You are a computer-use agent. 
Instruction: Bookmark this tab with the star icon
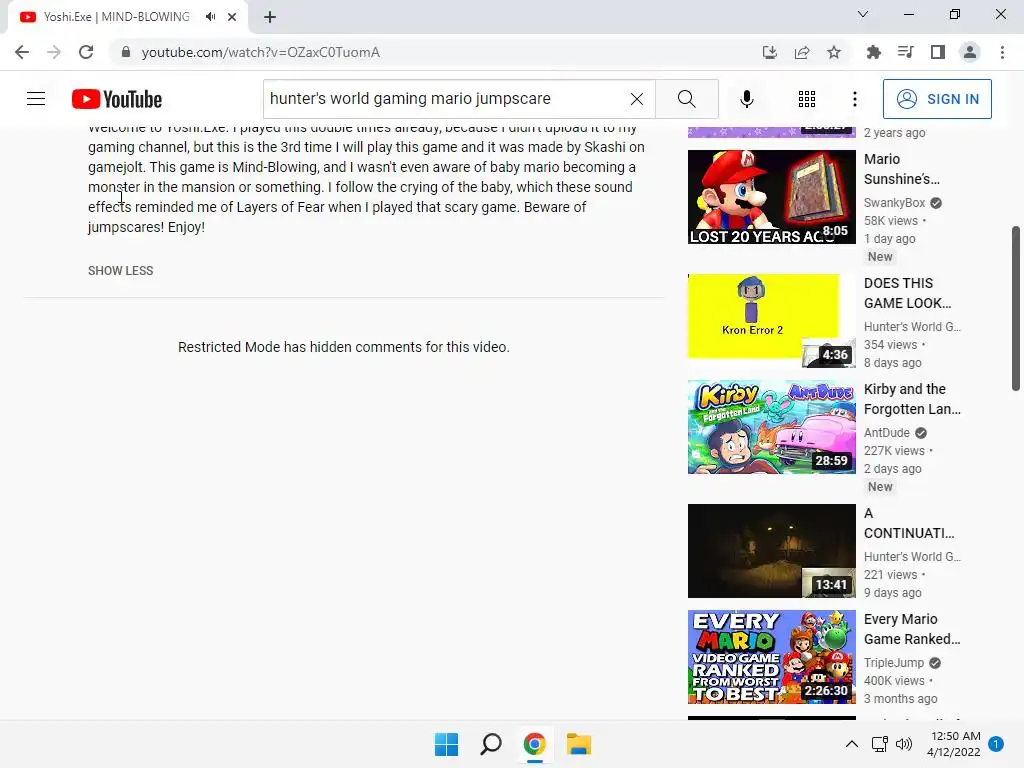point(834,52)
